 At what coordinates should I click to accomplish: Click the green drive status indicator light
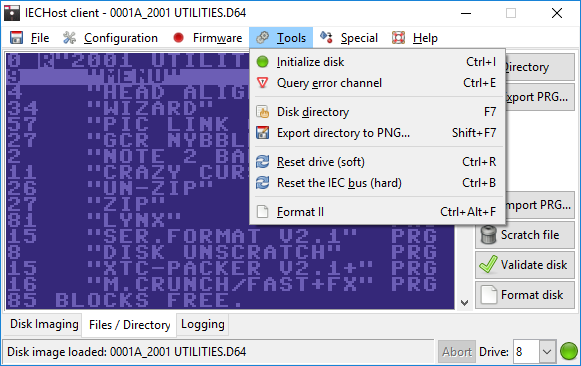pyautogui.click(x=568, y=351)
